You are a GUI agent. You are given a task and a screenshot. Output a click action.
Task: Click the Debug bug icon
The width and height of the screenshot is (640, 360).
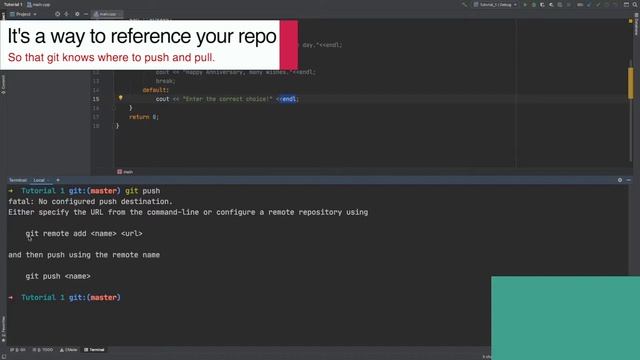click(533, 4)
